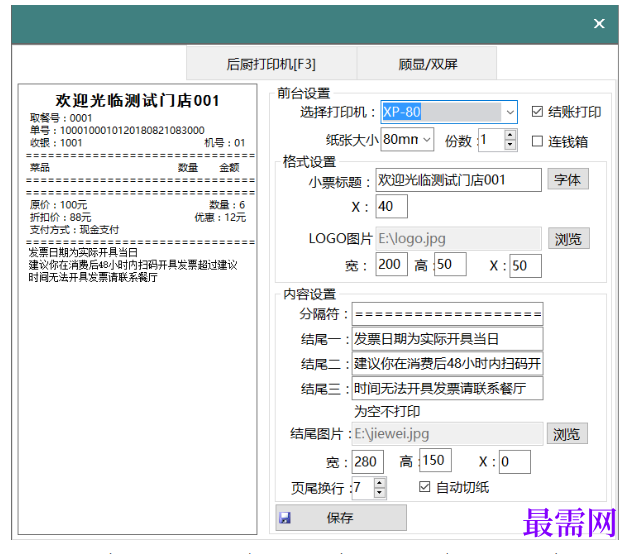Screen dimensions: 635x554
Task: Click the footer image 高 field showing 150
Action: click(x=436, y=460)
